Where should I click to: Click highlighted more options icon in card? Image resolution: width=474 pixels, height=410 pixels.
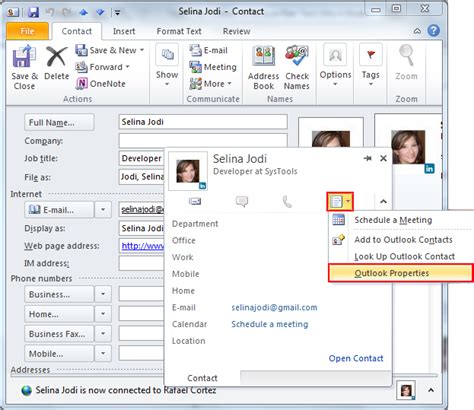[x=340, y=201]
